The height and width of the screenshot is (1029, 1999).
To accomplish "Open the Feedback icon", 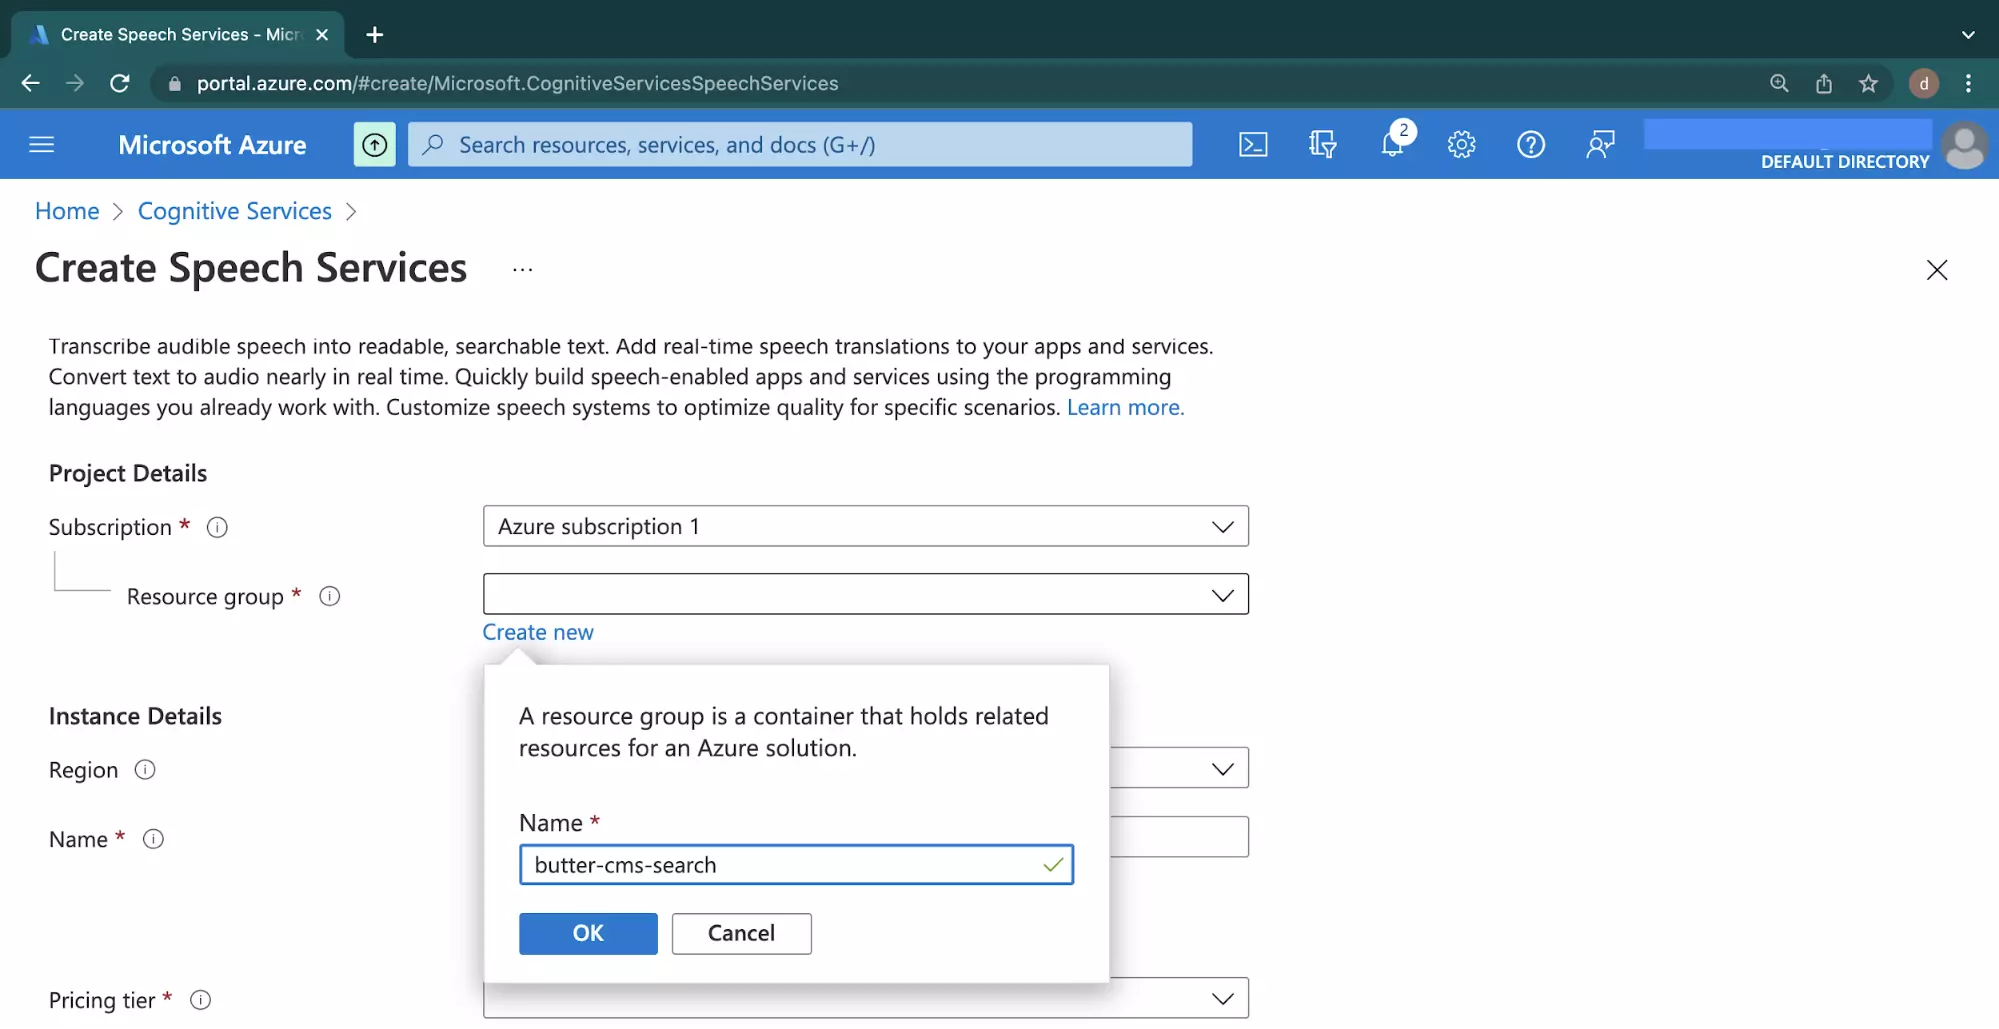I will pos(1600,145).
